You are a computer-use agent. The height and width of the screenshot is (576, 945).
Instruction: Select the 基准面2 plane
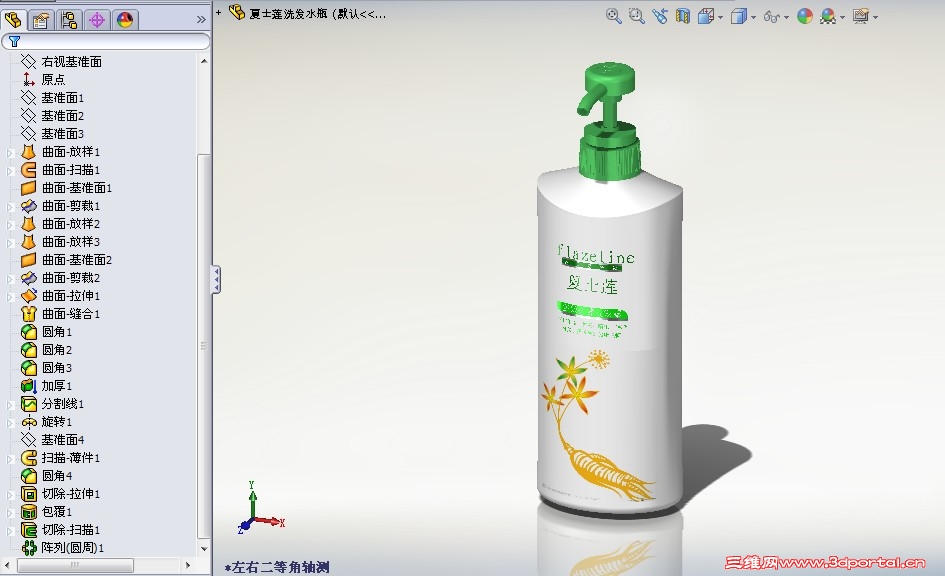(x=63, y=116)
